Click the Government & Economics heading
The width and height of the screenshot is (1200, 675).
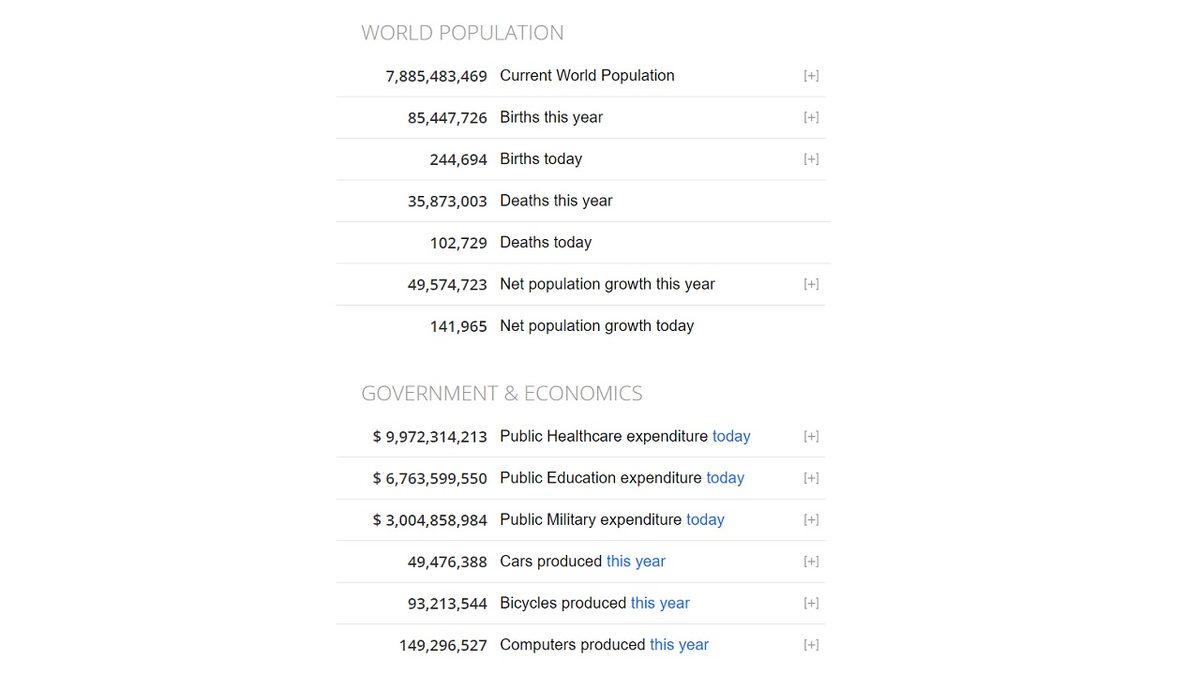(x=501, y=393)
